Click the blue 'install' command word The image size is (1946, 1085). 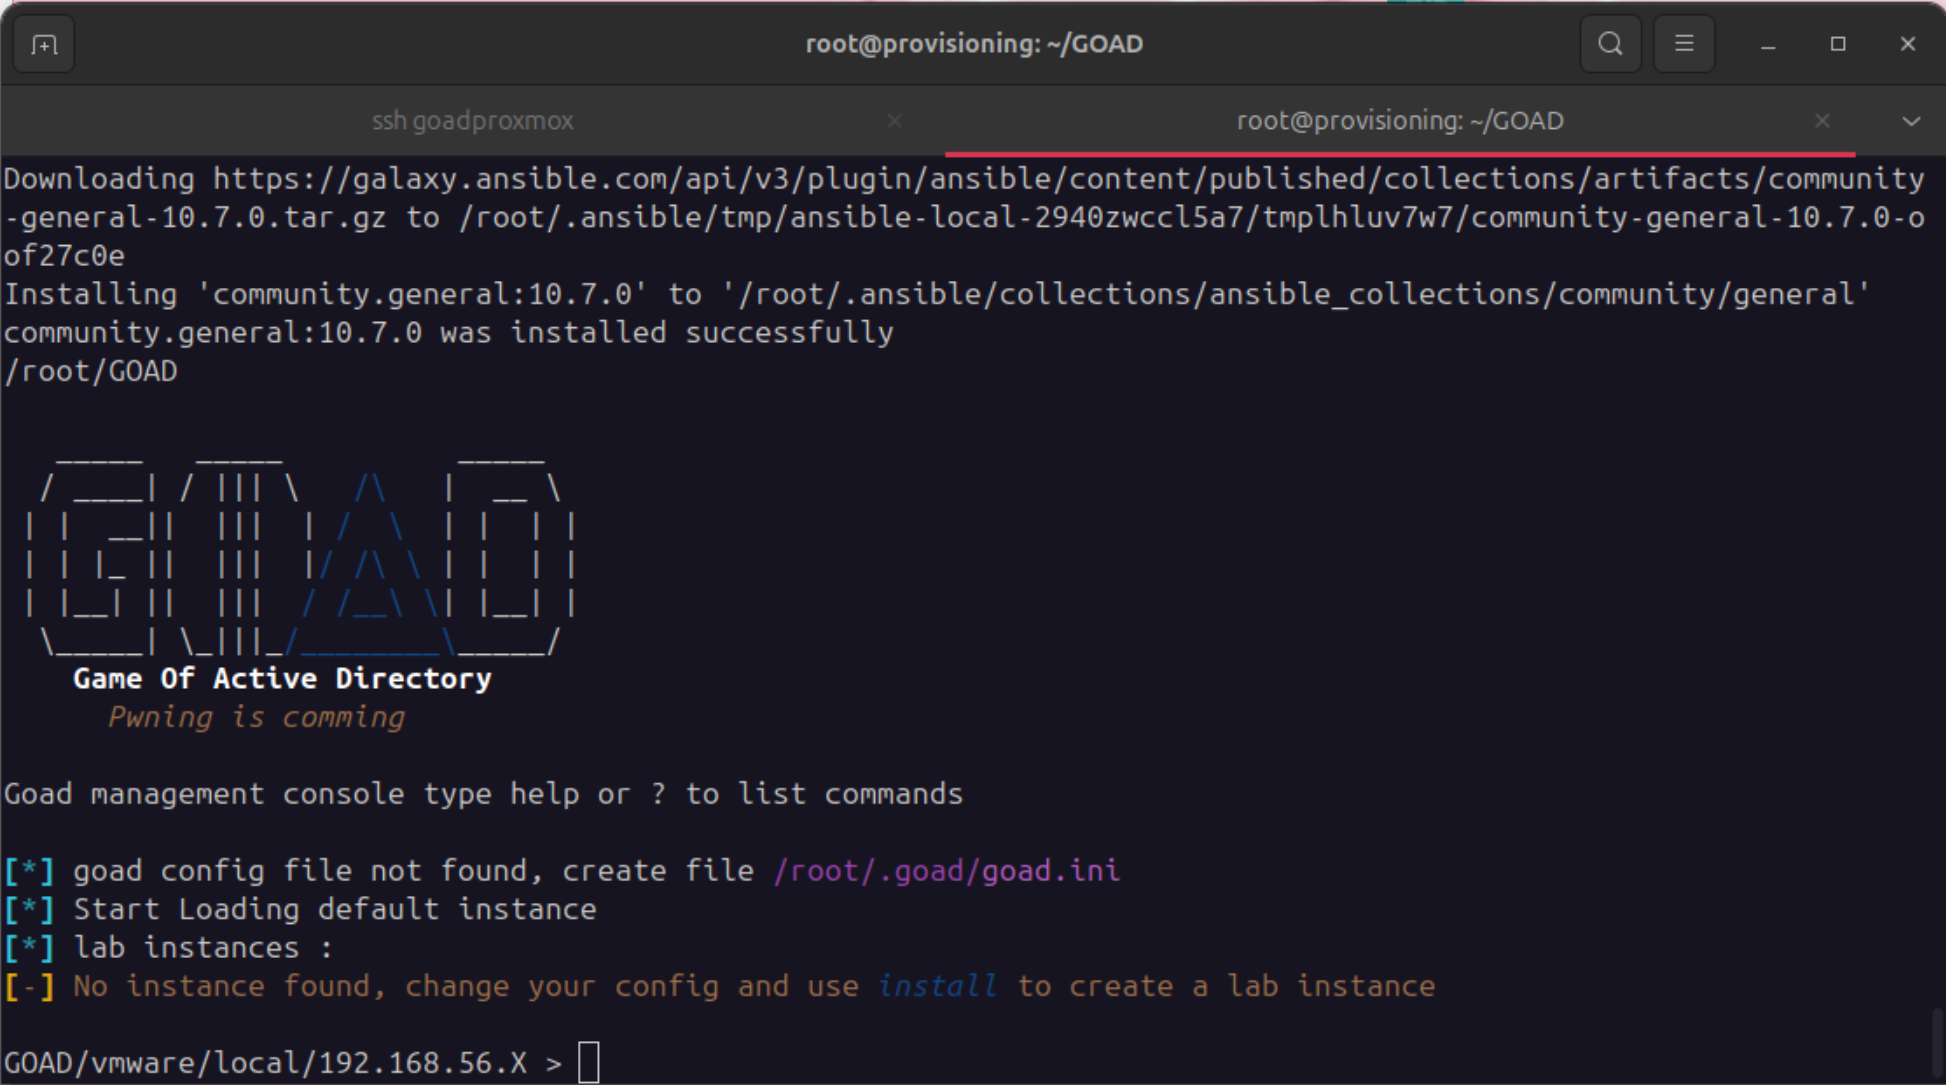[937, 986]
